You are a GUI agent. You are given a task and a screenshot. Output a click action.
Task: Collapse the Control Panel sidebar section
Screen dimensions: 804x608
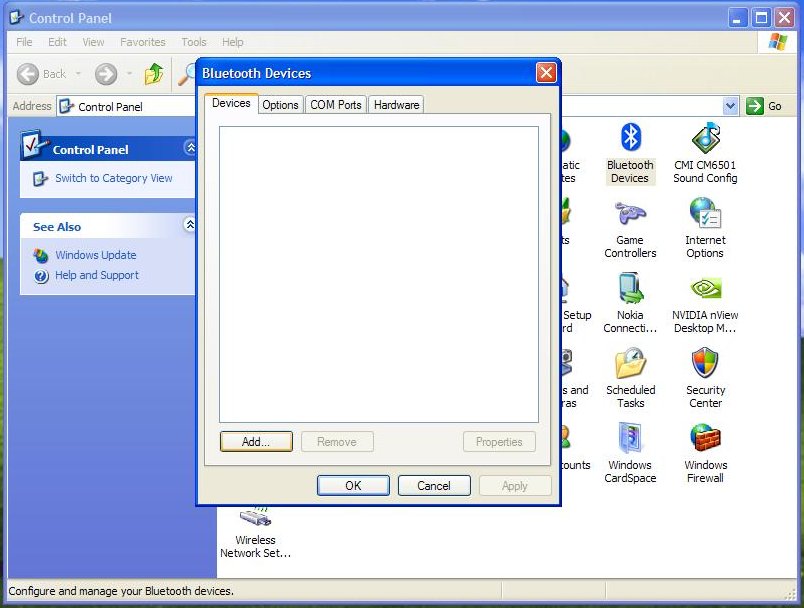pos(190,148)
